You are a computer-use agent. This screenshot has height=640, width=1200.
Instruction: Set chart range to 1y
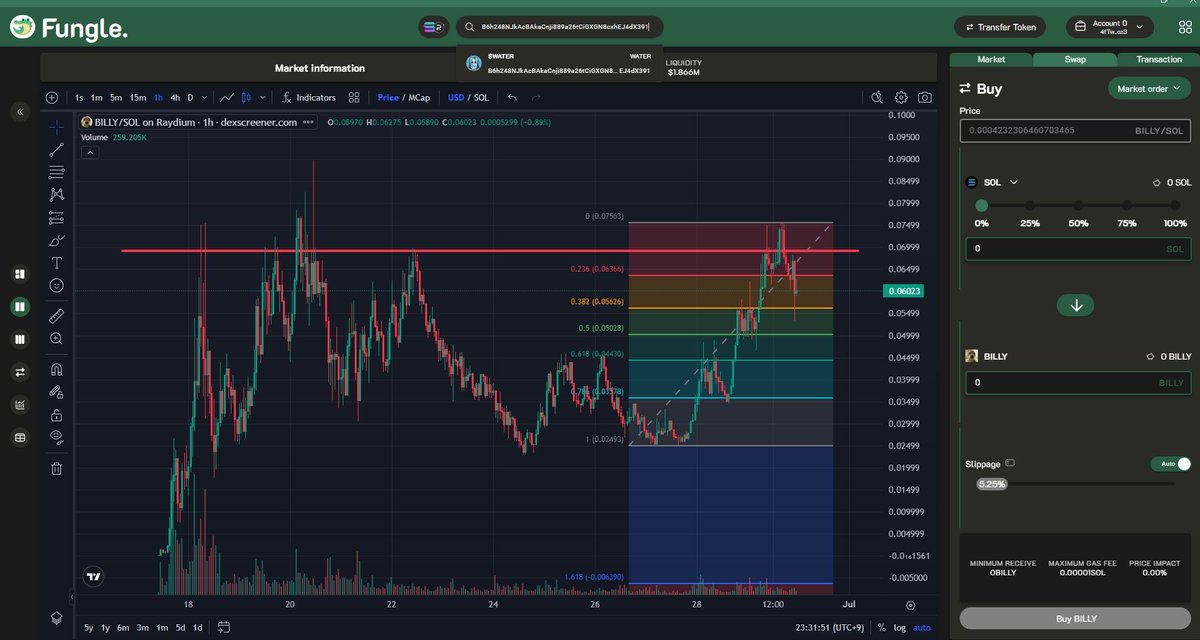(106, 627)
